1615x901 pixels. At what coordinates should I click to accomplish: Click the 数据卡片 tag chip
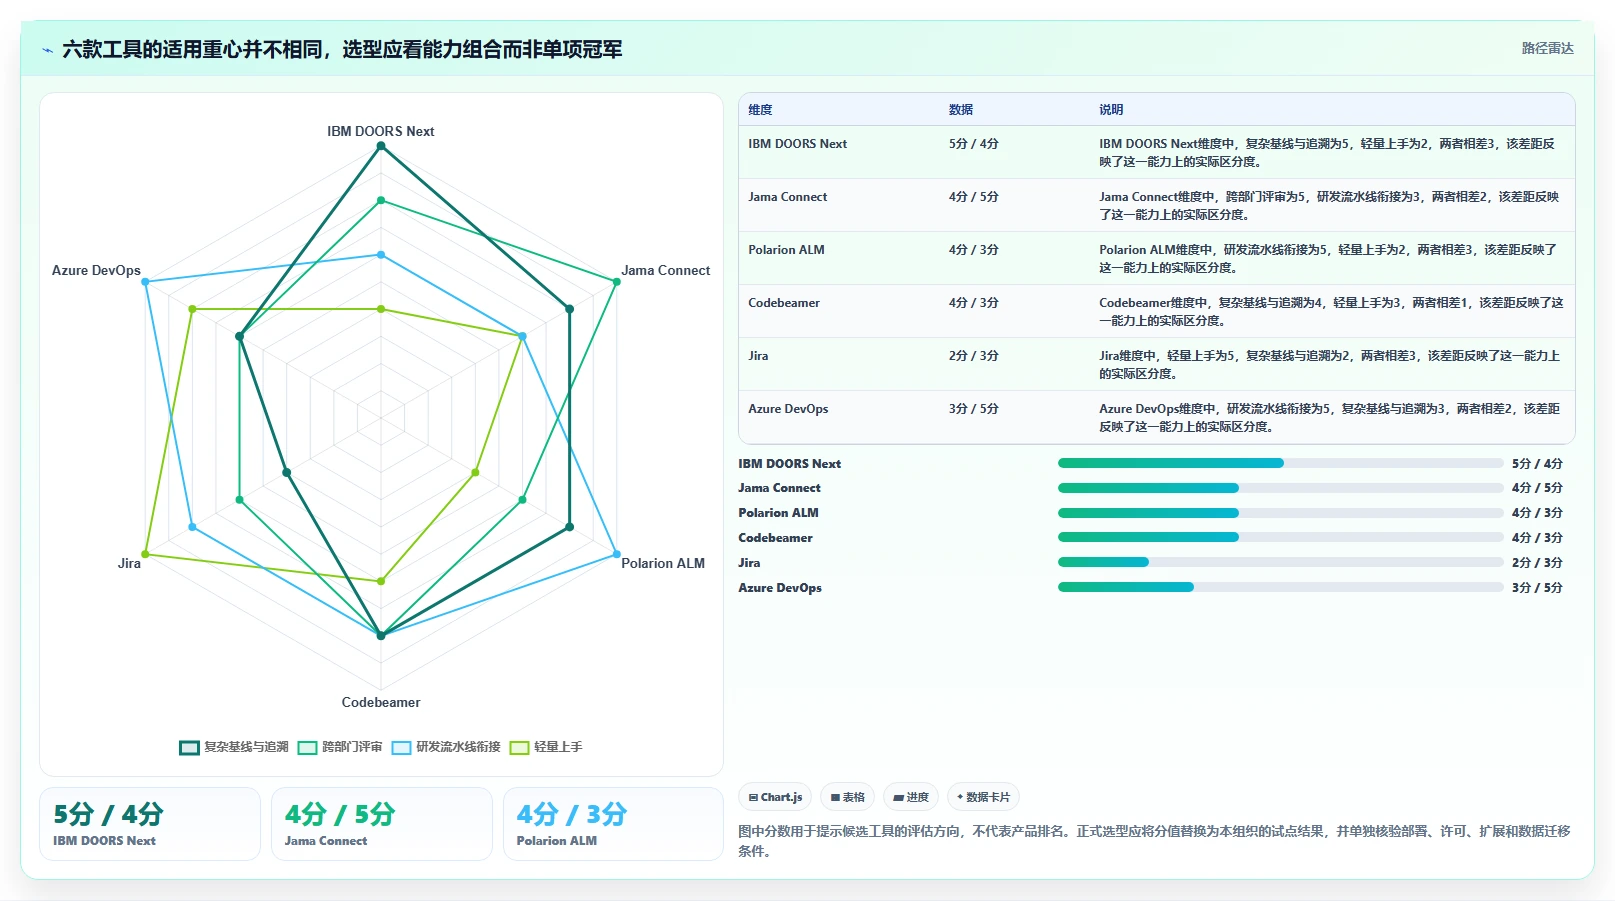click(983, 797)
